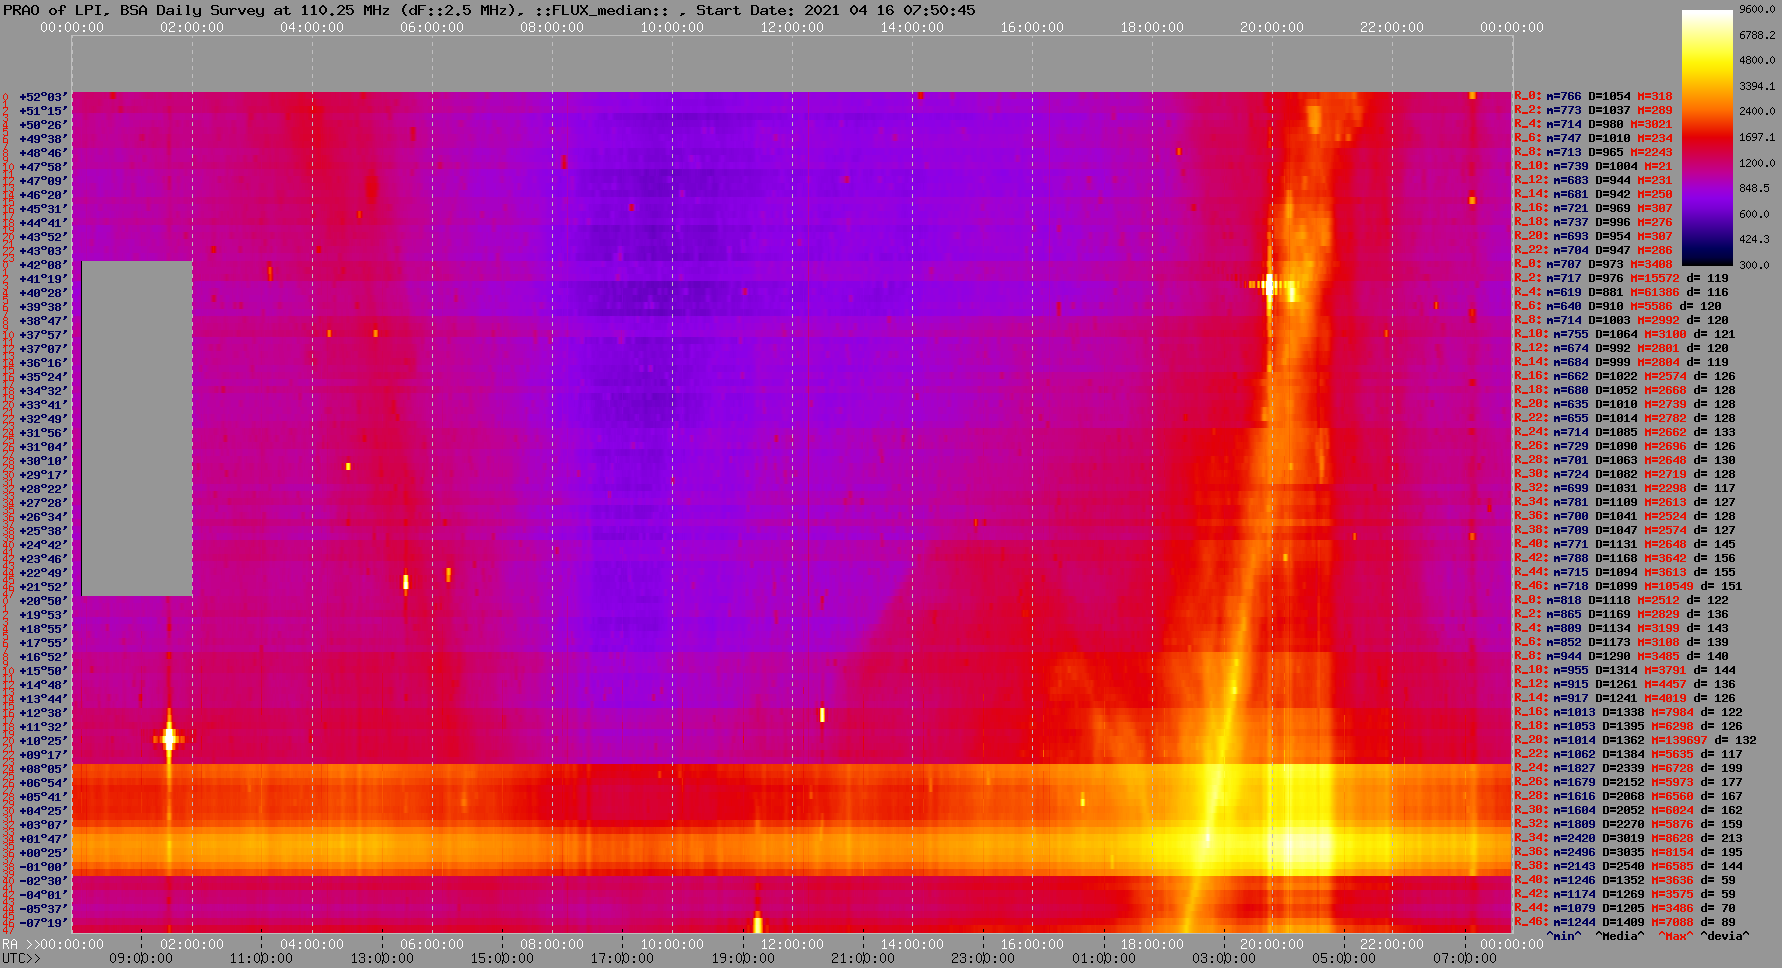
Task: Click the stats row reading m=1244 D=1409
Action: click(1625, 923)
